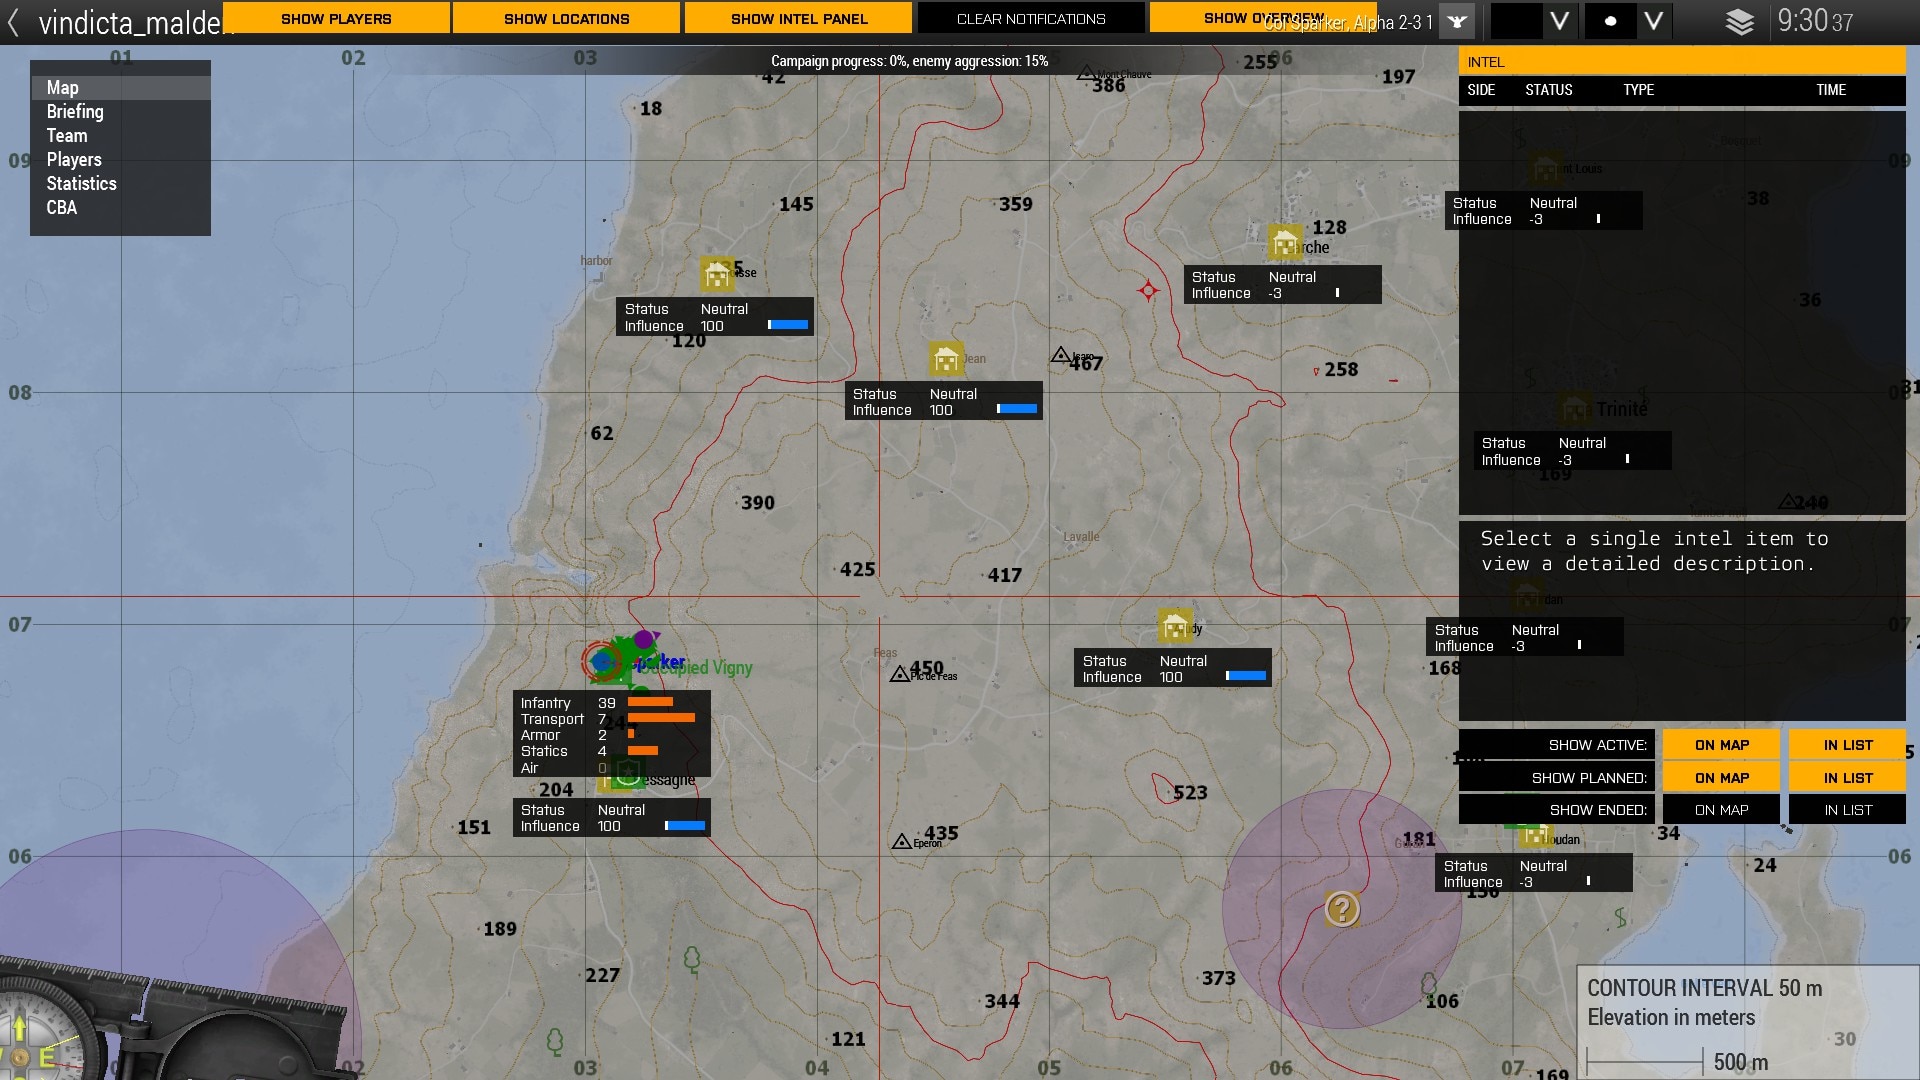This screenshot has height=1080, width=1920.
Task: Select the unknown question mark marker
Action: click(x=1341, y=908)
